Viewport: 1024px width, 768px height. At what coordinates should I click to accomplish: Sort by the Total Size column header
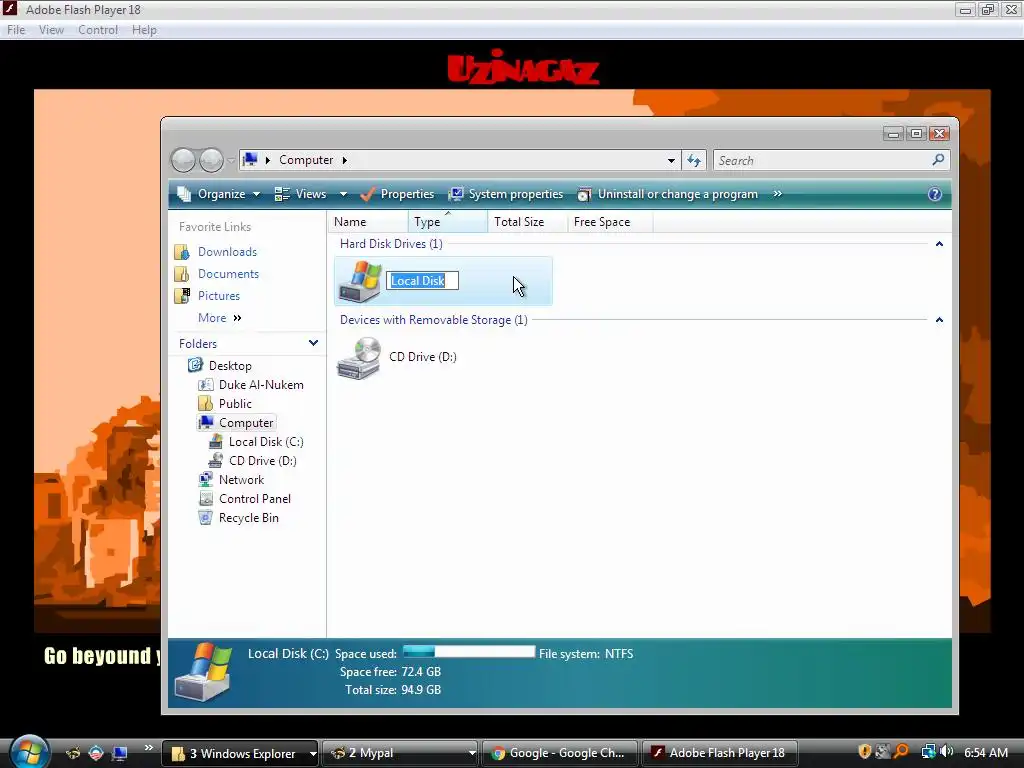pos(528,222)
